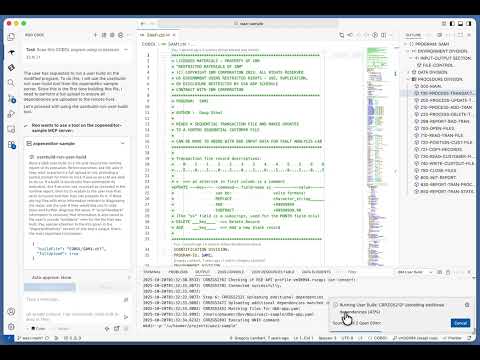Viewport: 480px width, 360px height.
Task: Clear output with the panel clear icon
Action: (440, 272)
